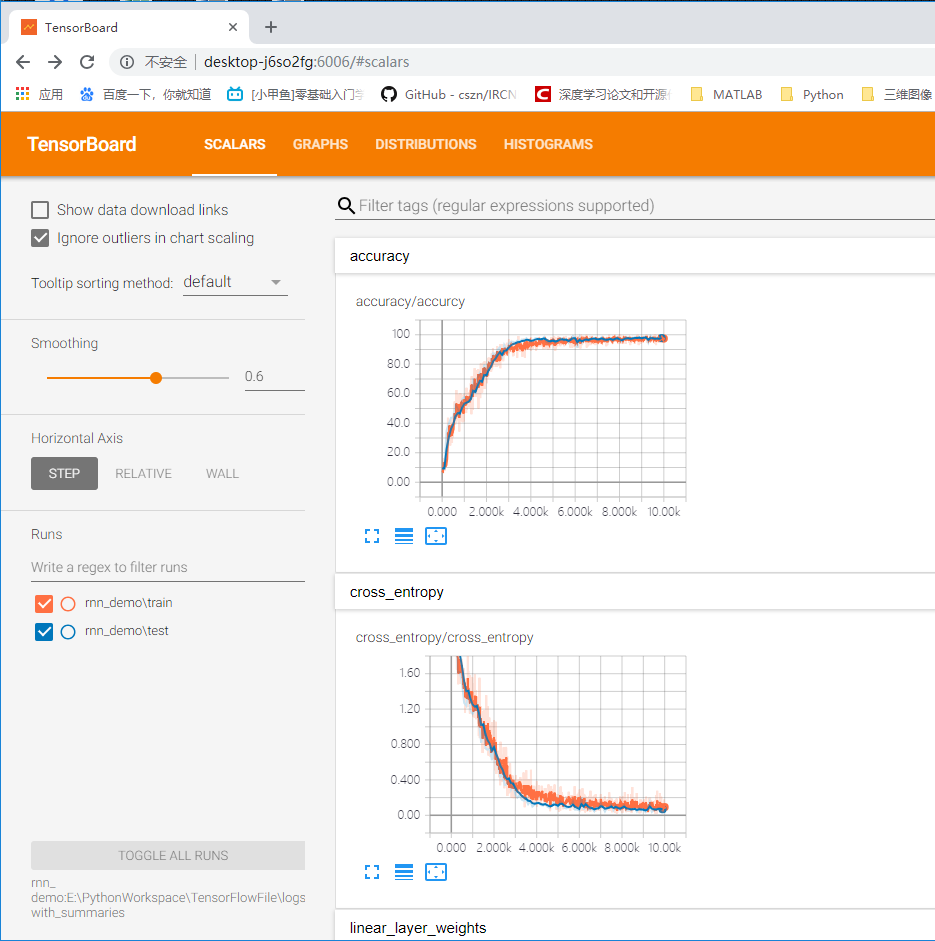
Task: Go back in browser history
Action: click(x=23, y=62)
